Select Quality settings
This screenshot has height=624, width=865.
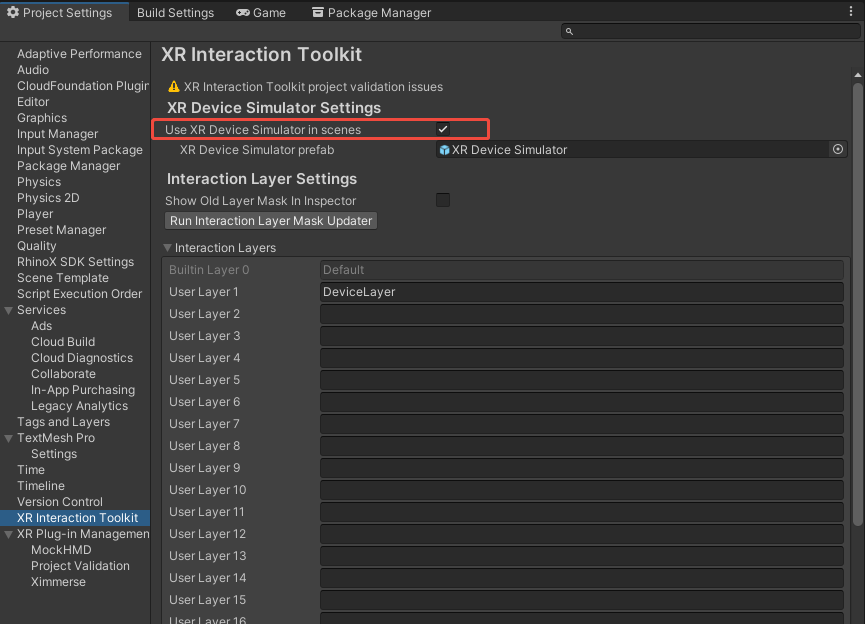tap(37, 246)
